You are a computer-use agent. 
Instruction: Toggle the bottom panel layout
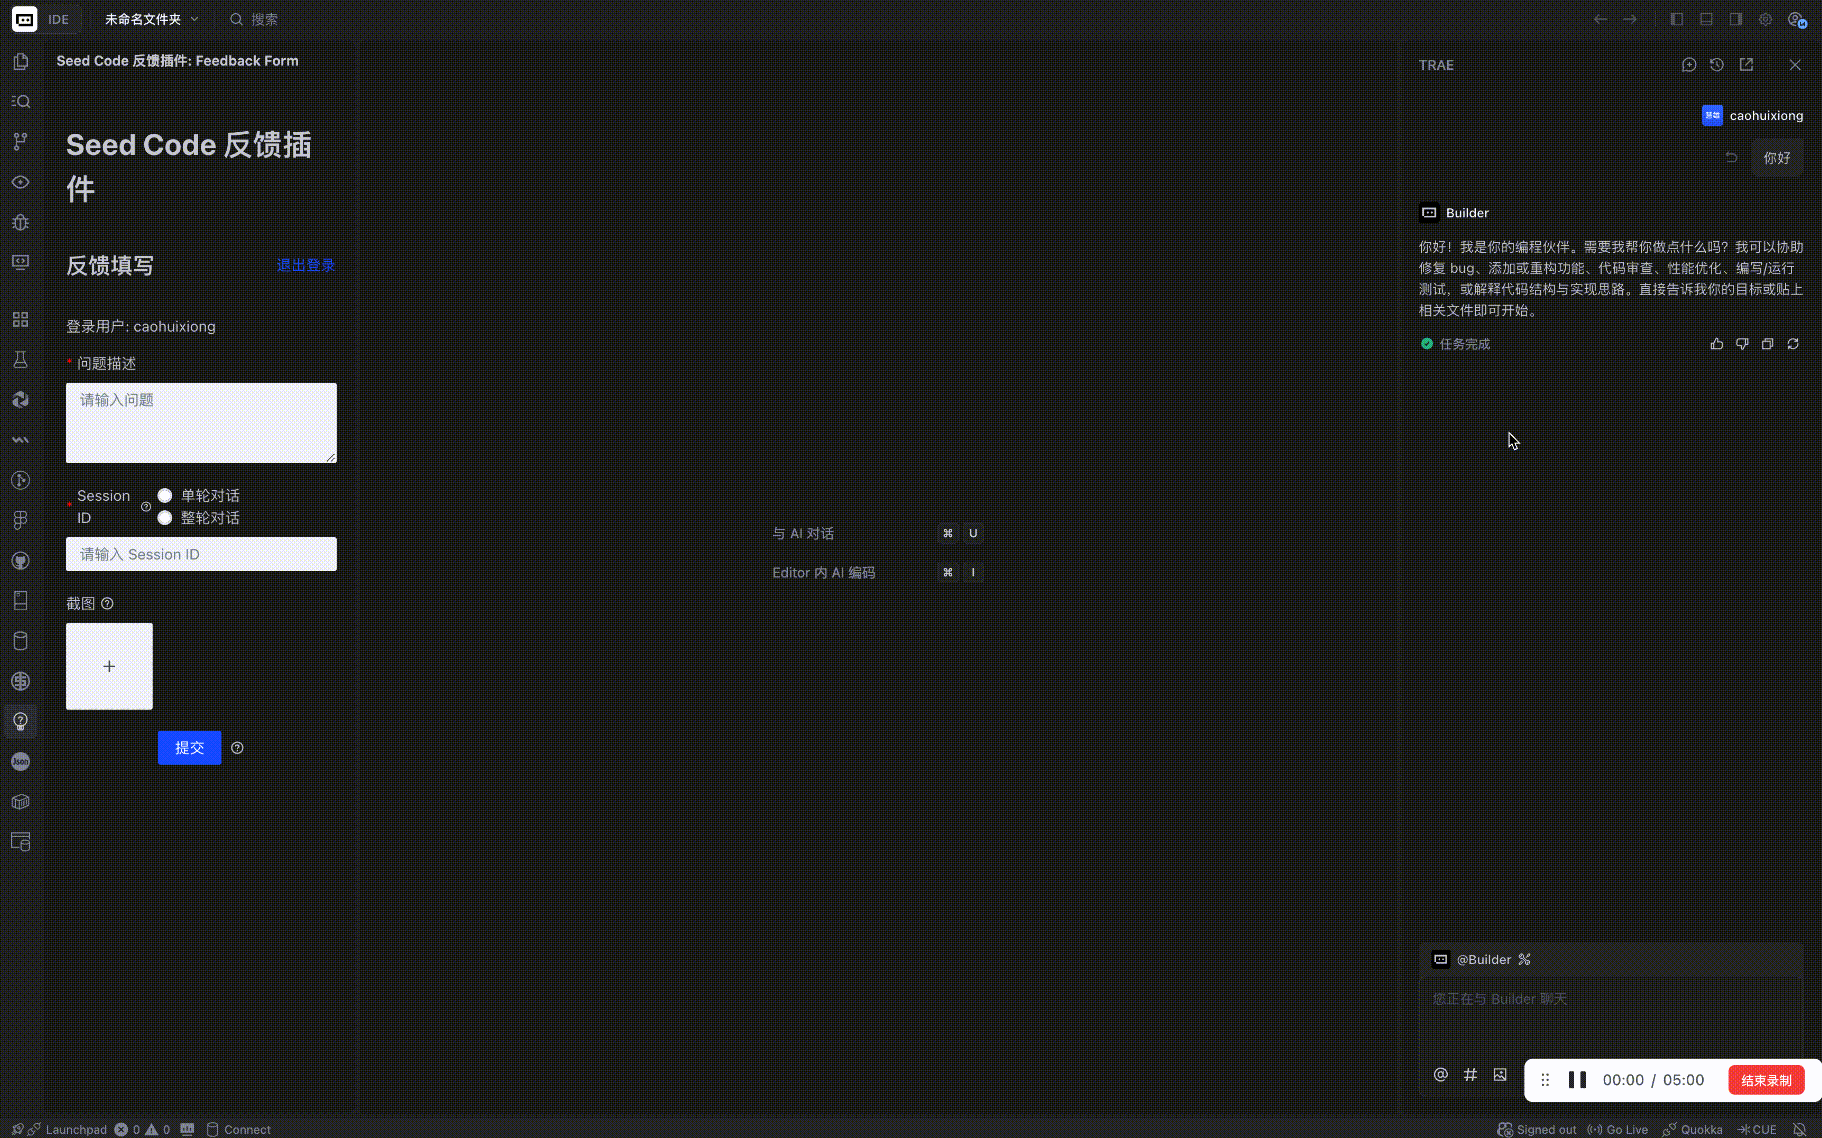1707,19
